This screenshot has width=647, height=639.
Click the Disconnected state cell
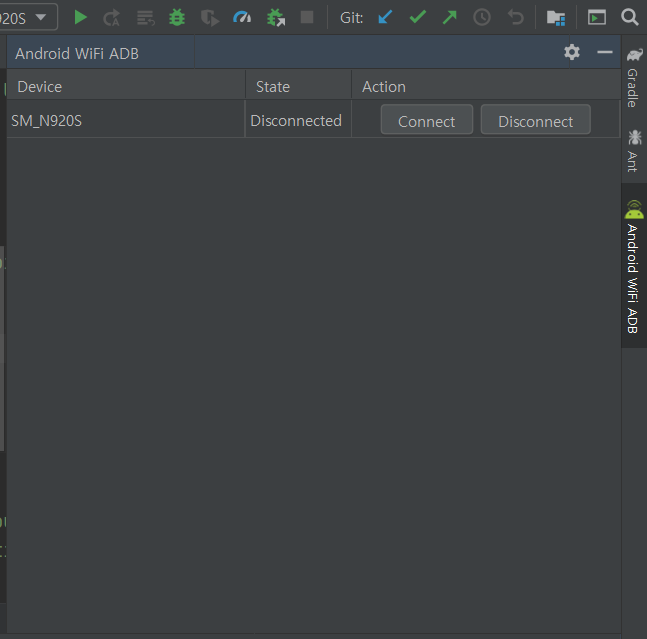click(298, 120)
